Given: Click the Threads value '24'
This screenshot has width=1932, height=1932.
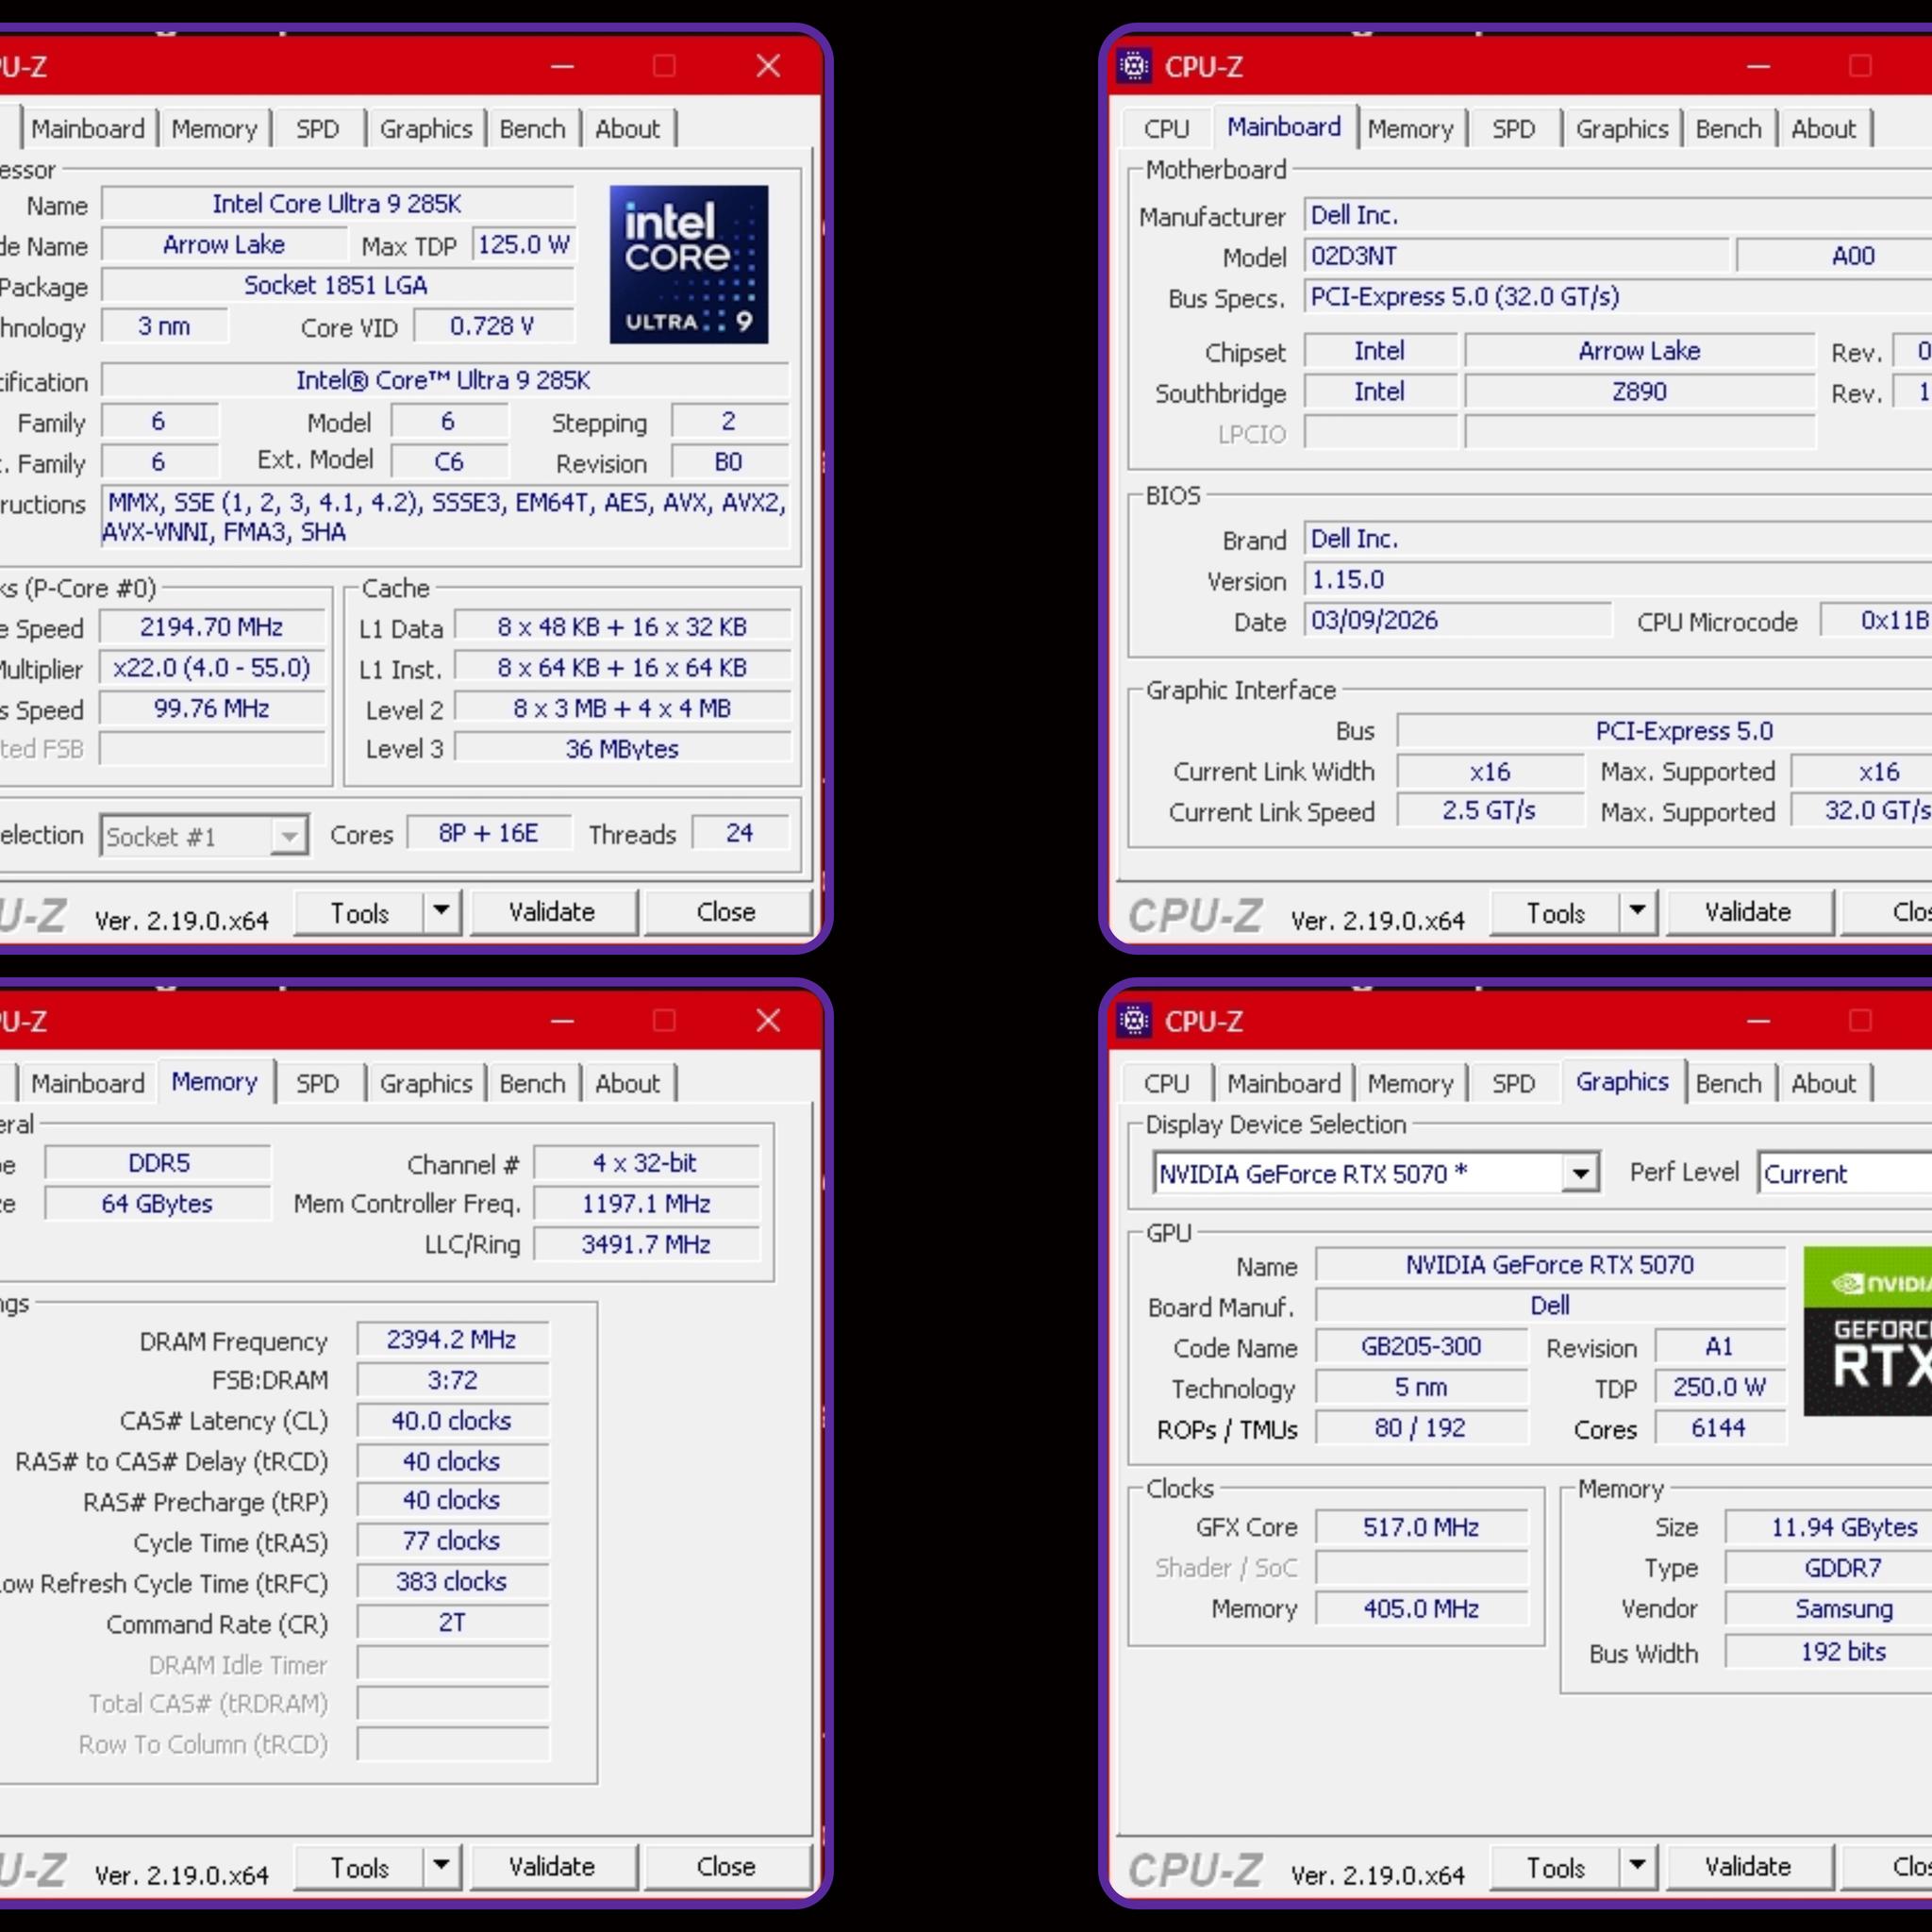Looking at the screenshot, I should click(740, 834).
